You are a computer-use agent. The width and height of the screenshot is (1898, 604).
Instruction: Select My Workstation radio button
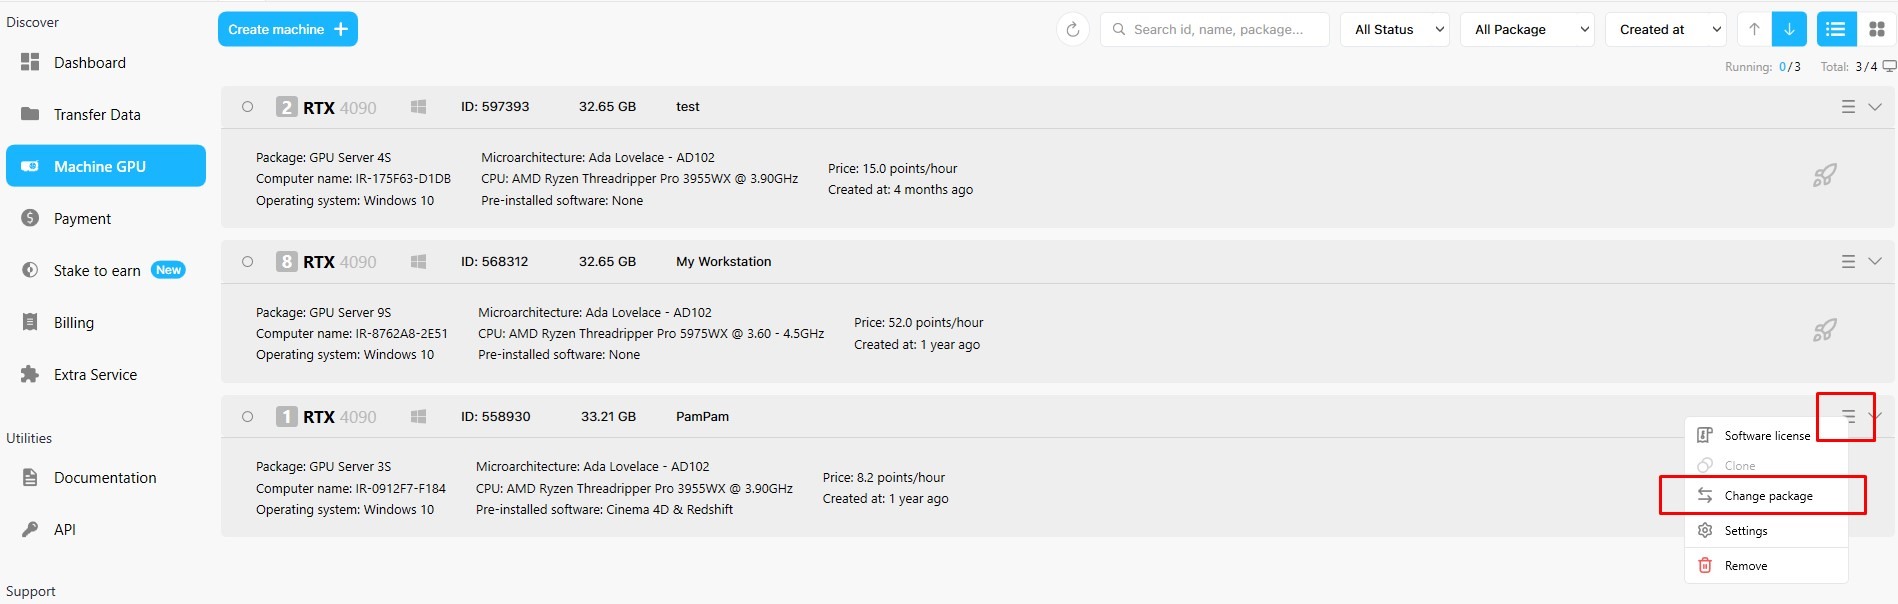pos(247,262)
